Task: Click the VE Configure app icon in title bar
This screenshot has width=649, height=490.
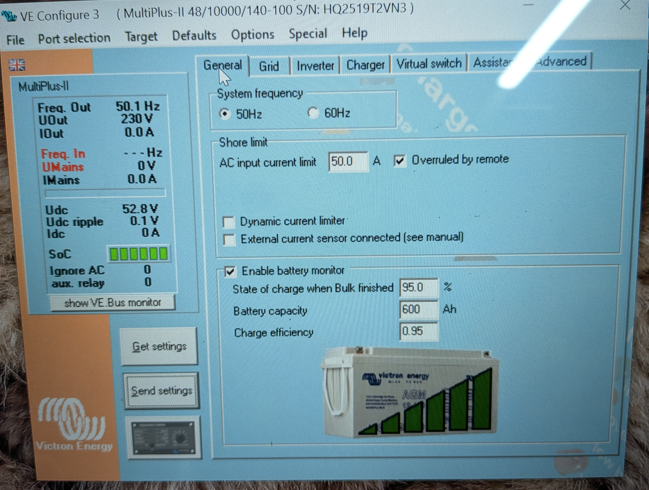Action: coord(10,16)
